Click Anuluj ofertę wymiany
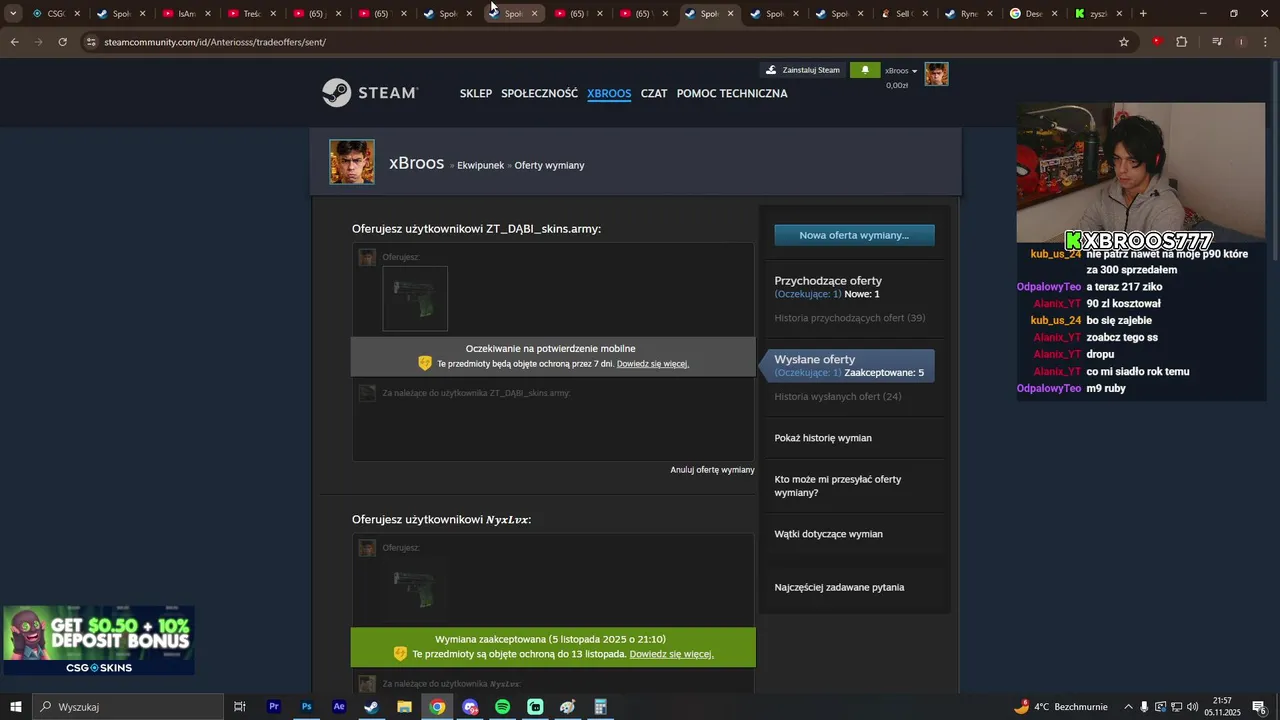This screenshot has height=720, width=1280. point(712,470)
